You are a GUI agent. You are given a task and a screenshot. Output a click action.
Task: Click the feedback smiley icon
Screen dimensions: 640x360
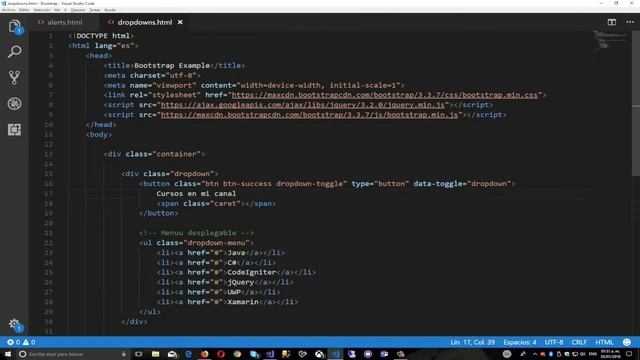click(x=627, y=342)
